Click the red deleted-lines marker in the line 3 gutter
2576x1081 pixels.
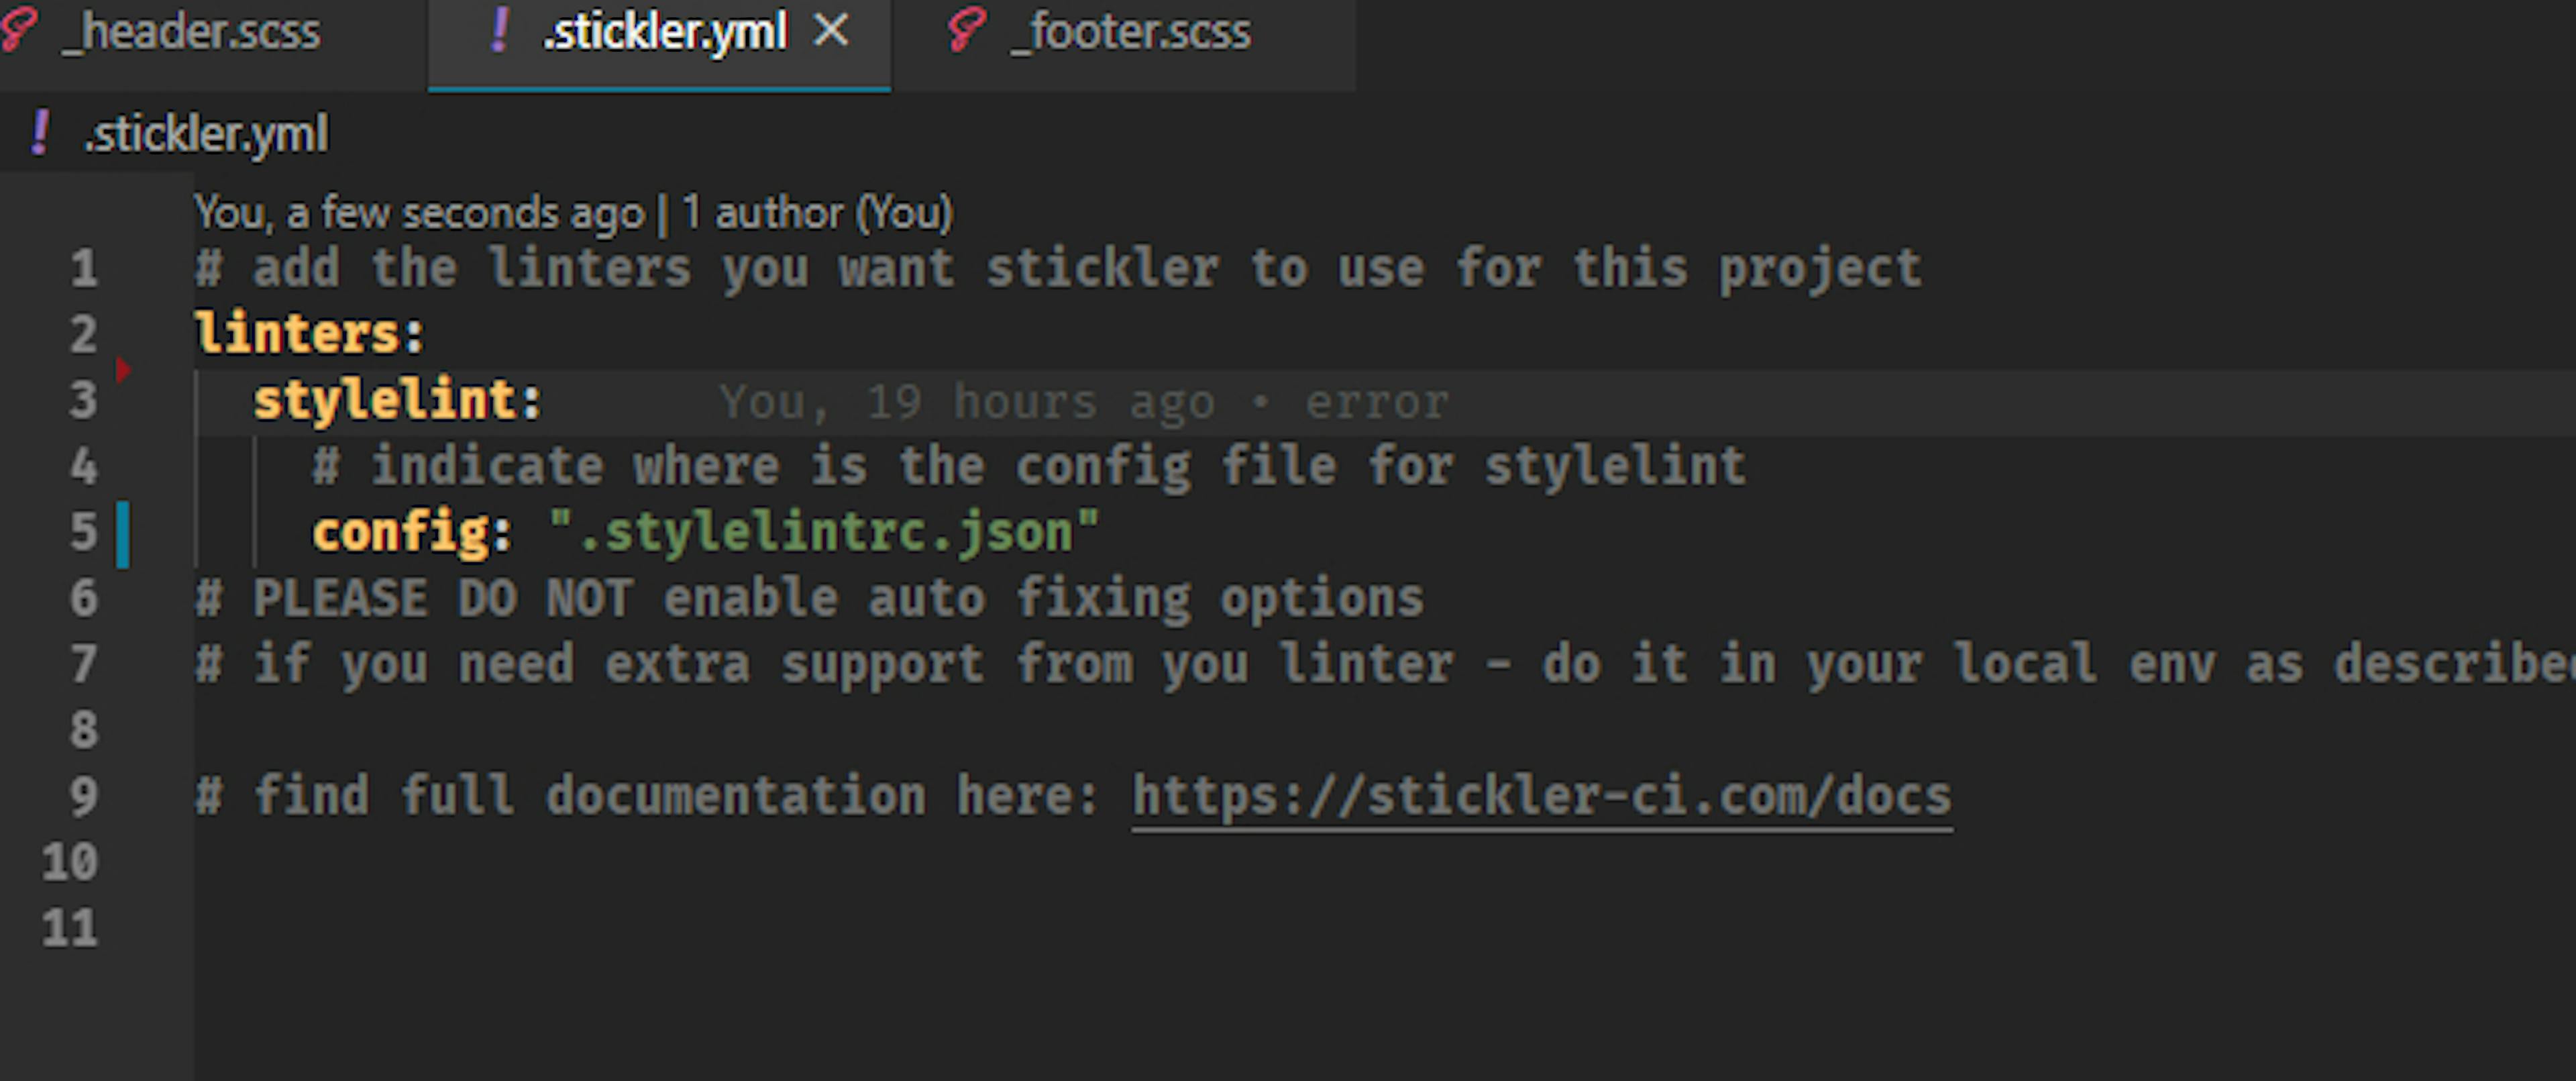pos(123,369)
